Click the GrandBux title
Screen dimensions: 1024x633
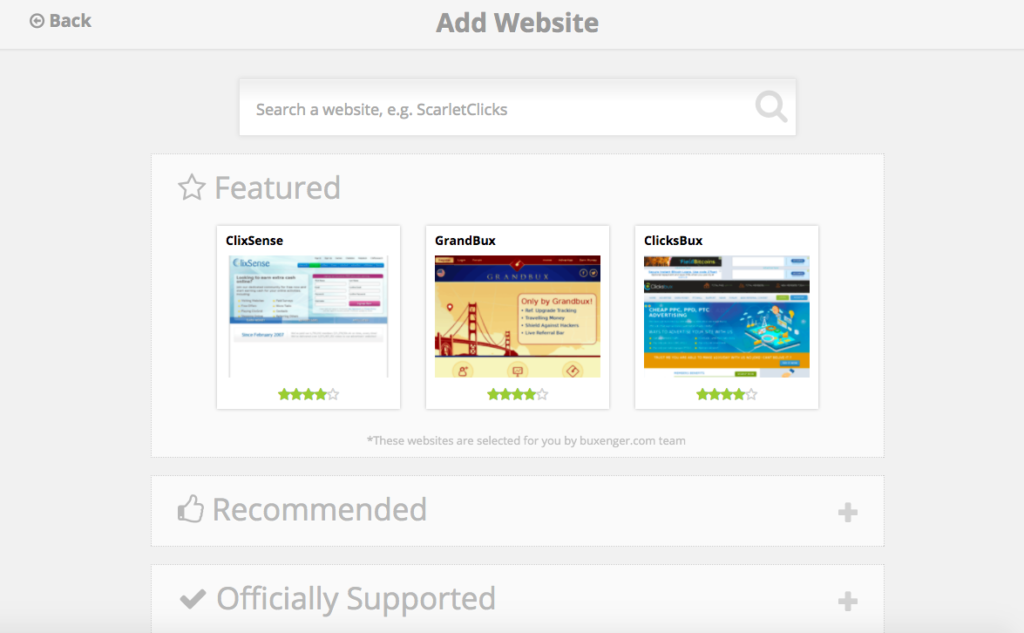465,240
